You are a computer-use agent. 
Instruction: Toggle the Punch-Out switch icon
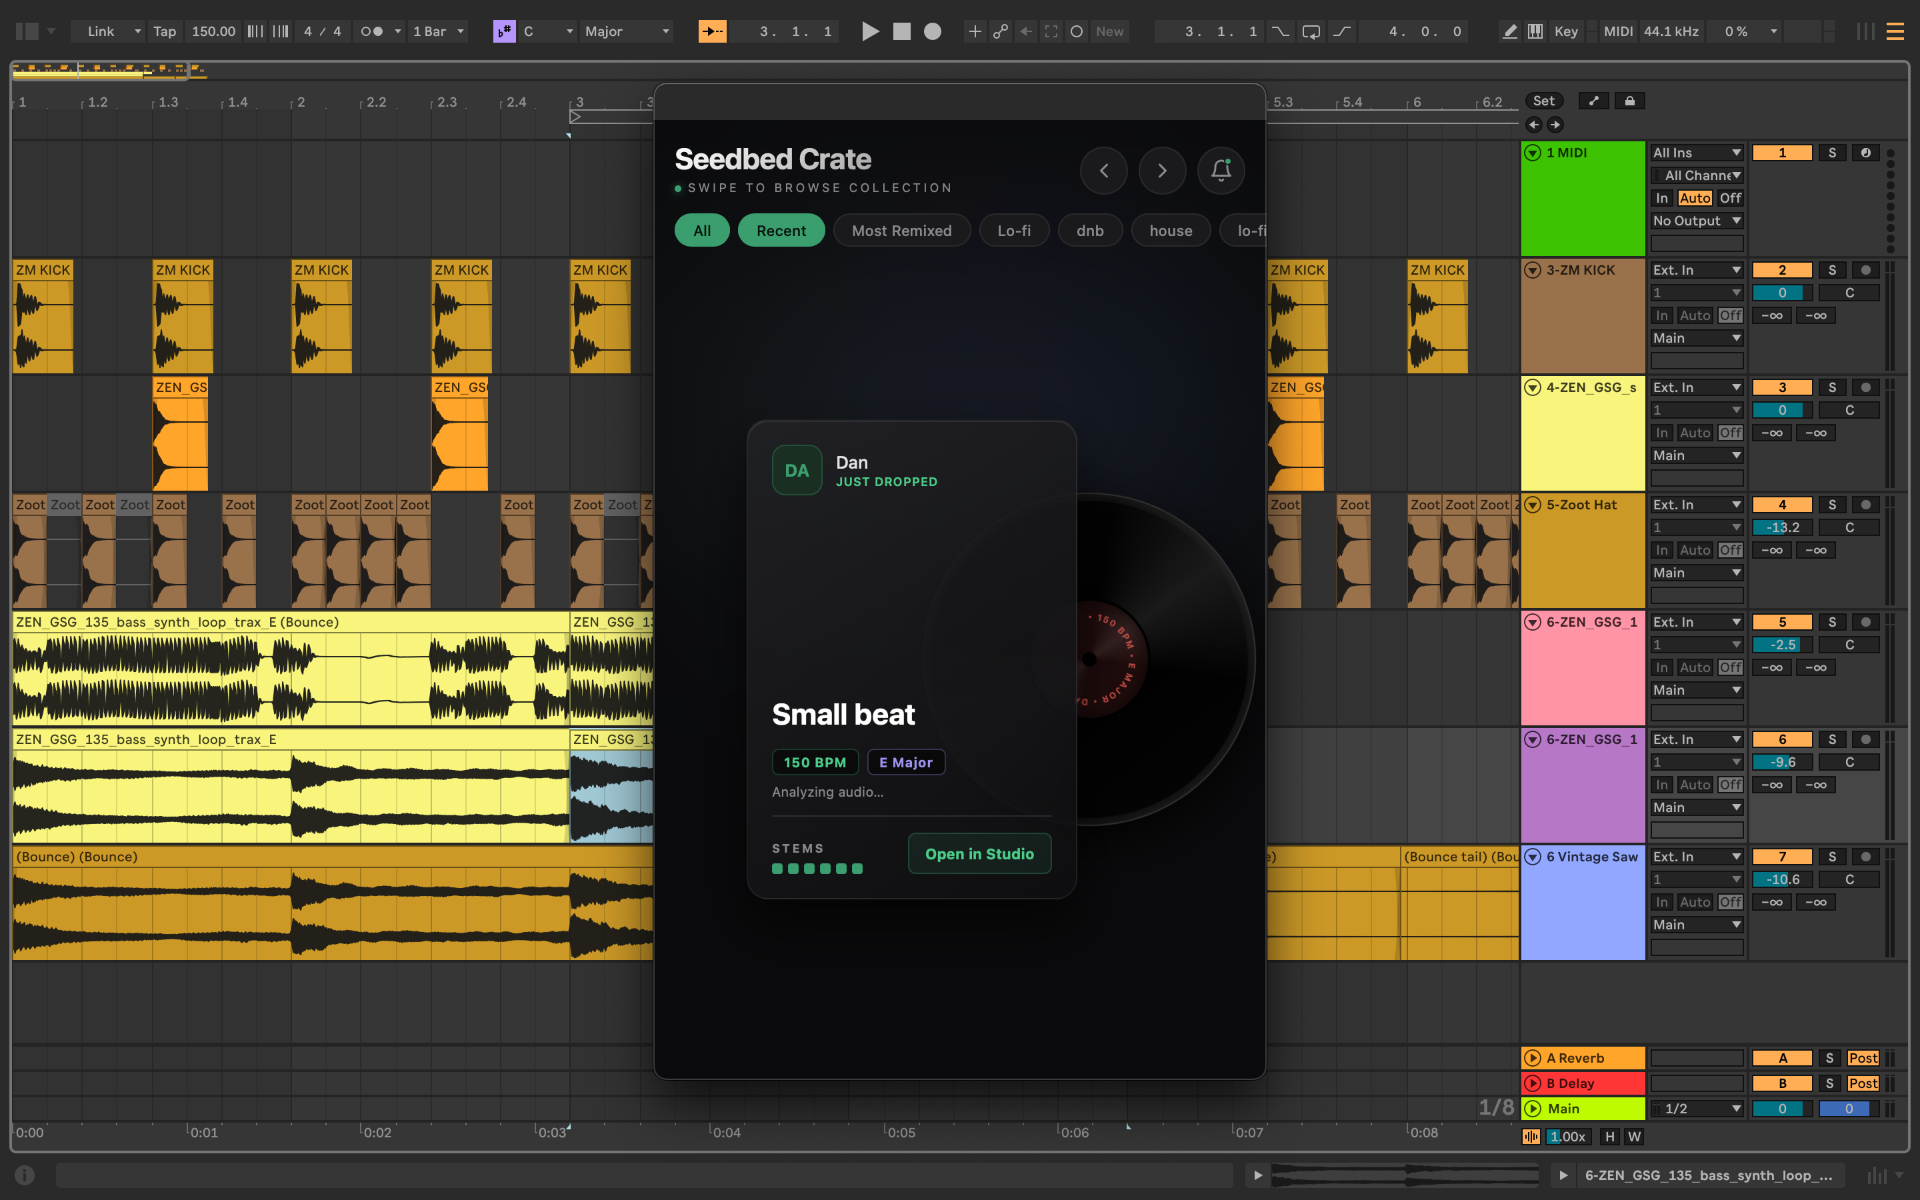[1341, 31]
